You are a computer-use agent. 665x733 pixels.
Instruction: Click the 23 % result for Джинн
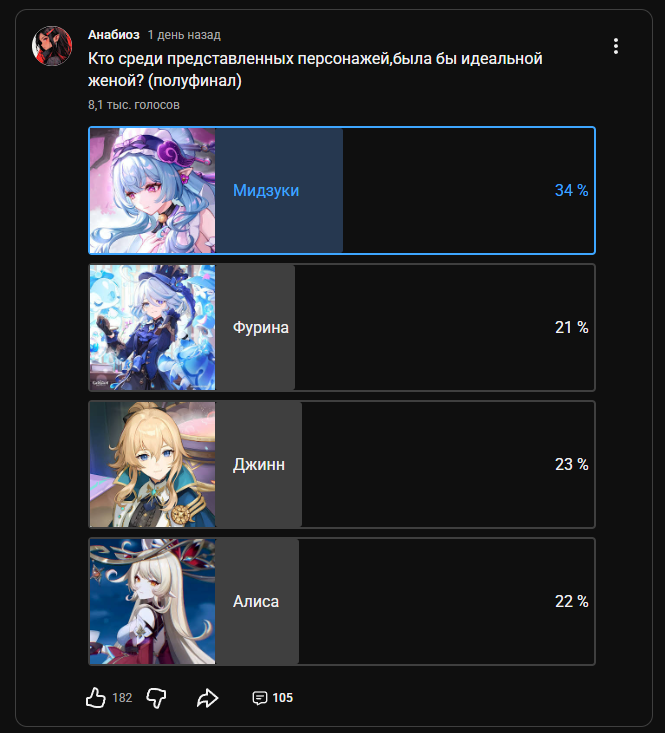click(x=571, y=464)
